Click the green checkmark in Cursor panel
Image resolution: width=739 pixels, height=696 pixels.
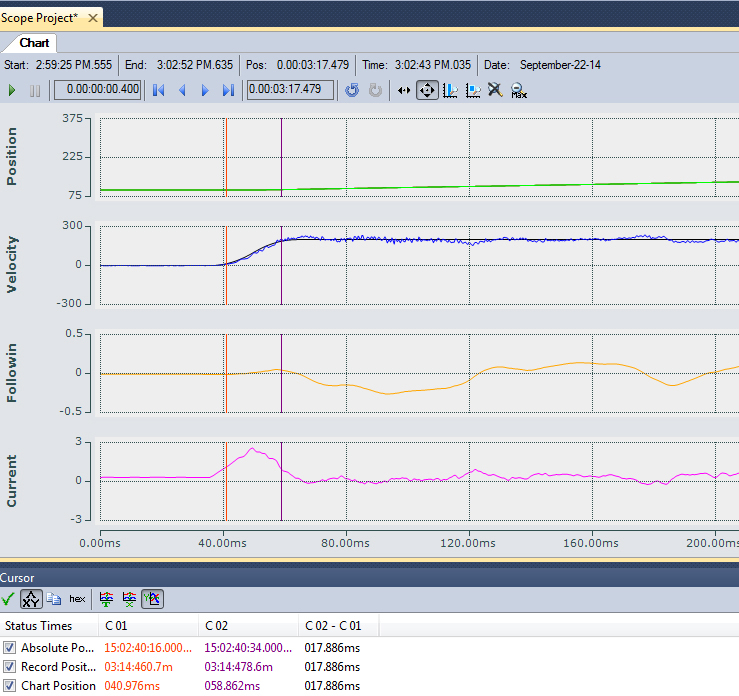(8, 599)
